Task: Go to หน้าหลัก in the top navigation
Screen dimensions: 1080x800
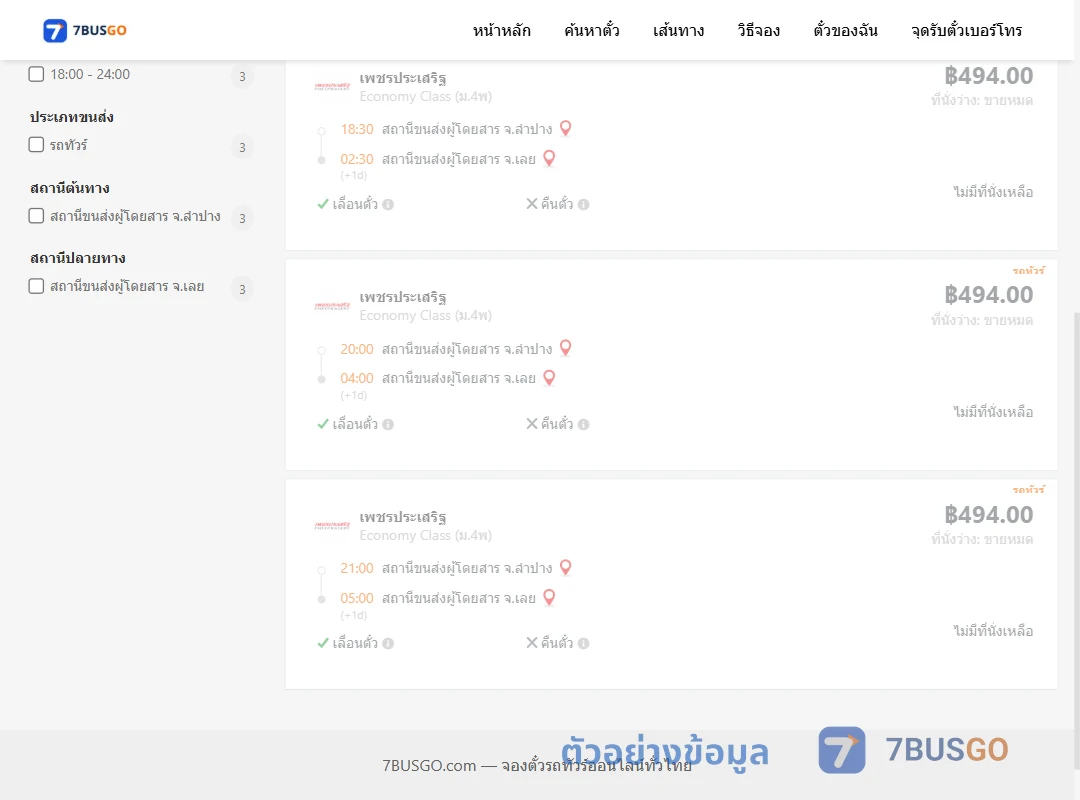Action: point(501,30)
